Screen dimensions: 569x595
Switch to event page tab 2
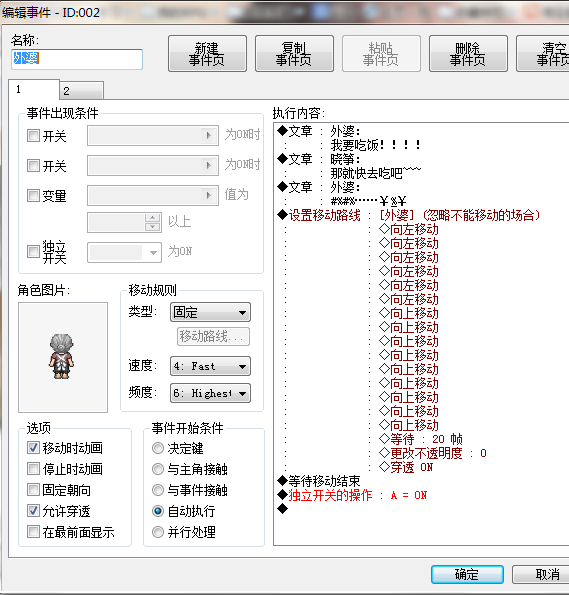(81, 91)
